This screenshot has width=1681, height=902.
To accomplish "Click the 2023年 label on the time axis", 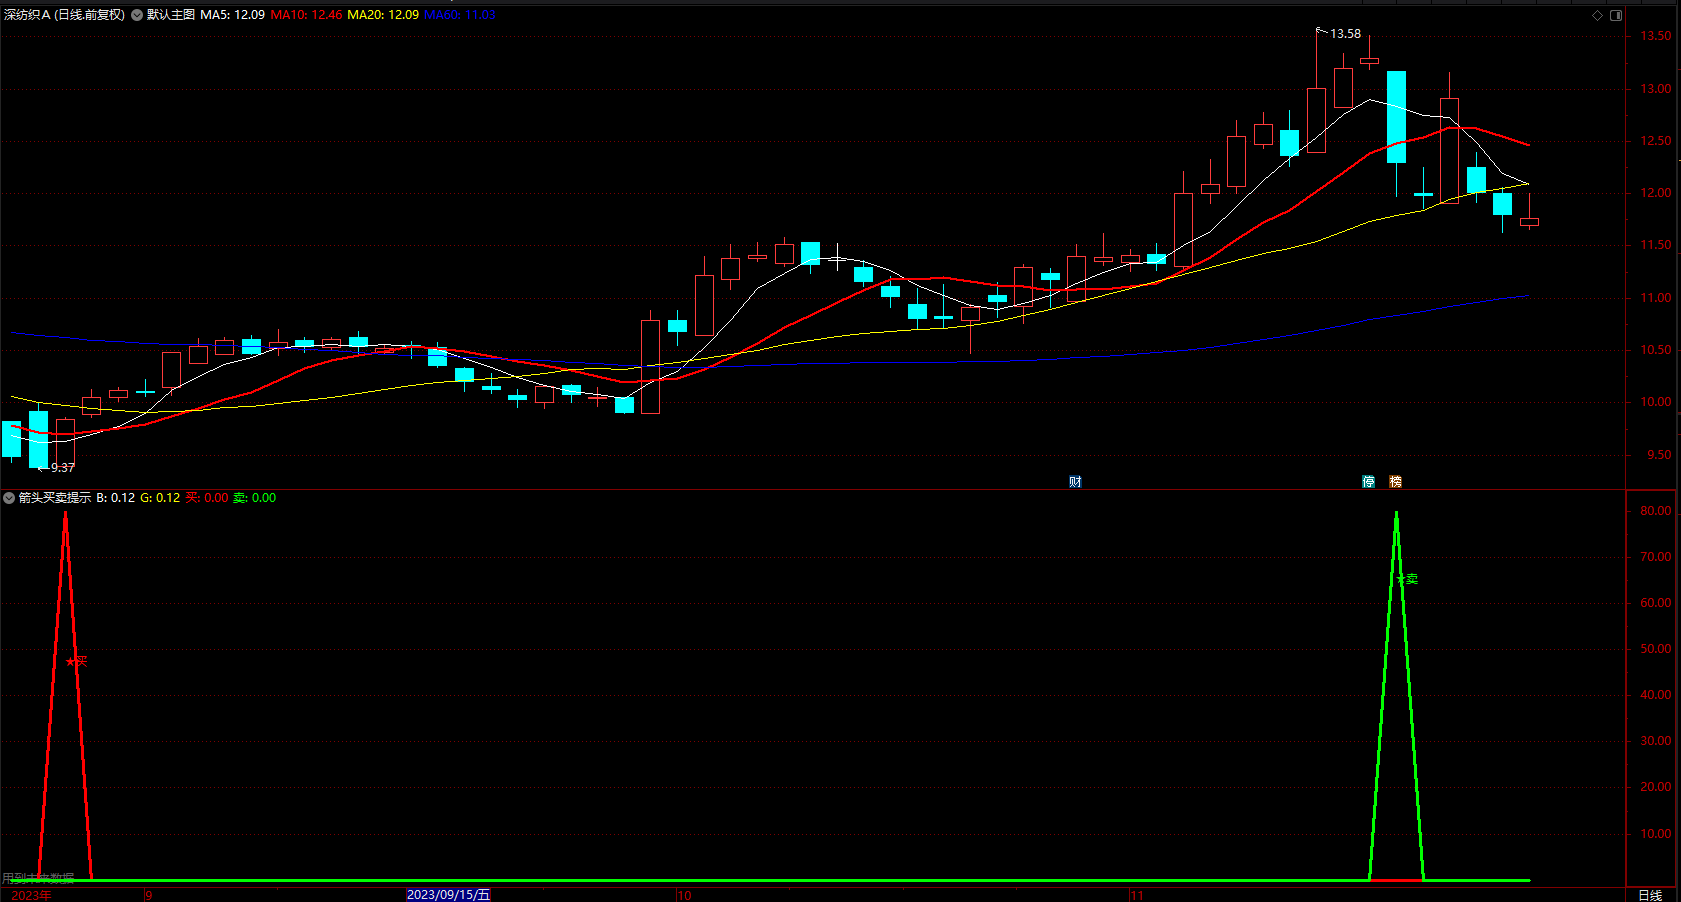I will point(31,895).
